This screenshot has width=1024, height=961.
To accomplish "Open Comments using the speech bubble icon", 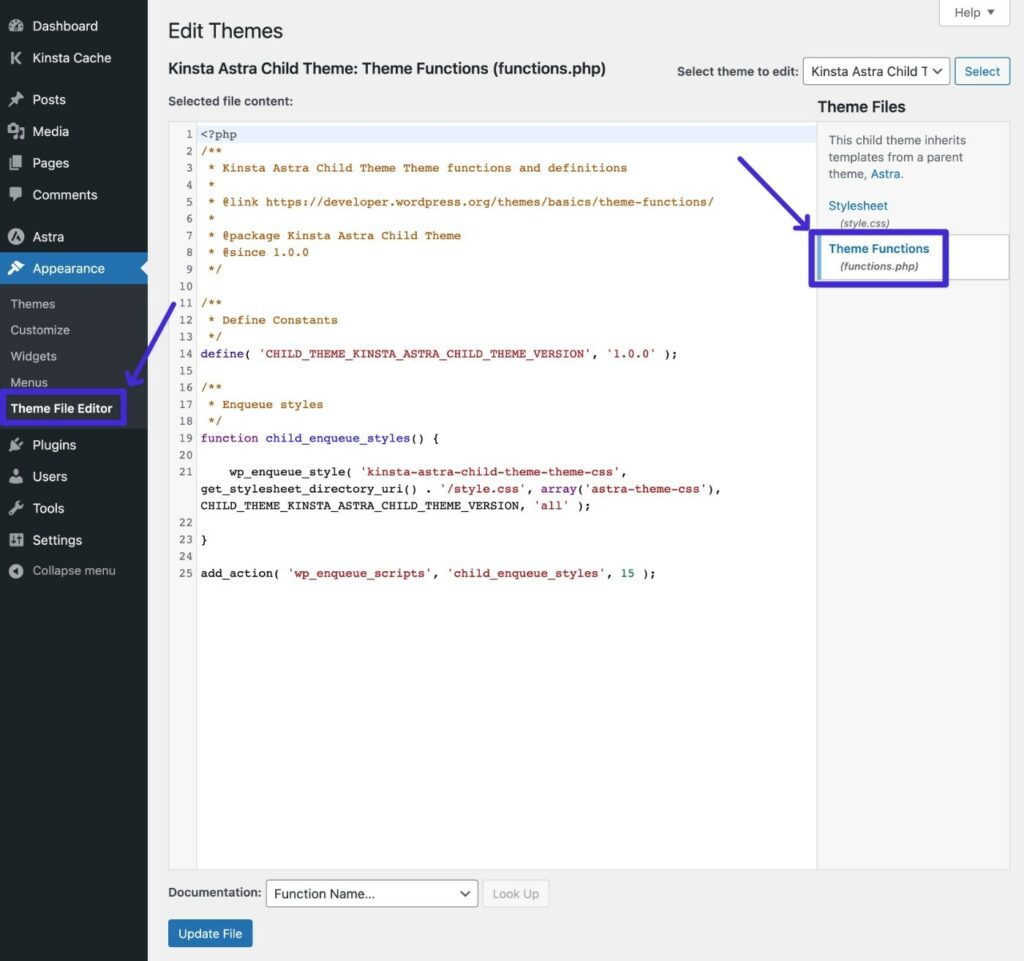I will pos(17,194).
